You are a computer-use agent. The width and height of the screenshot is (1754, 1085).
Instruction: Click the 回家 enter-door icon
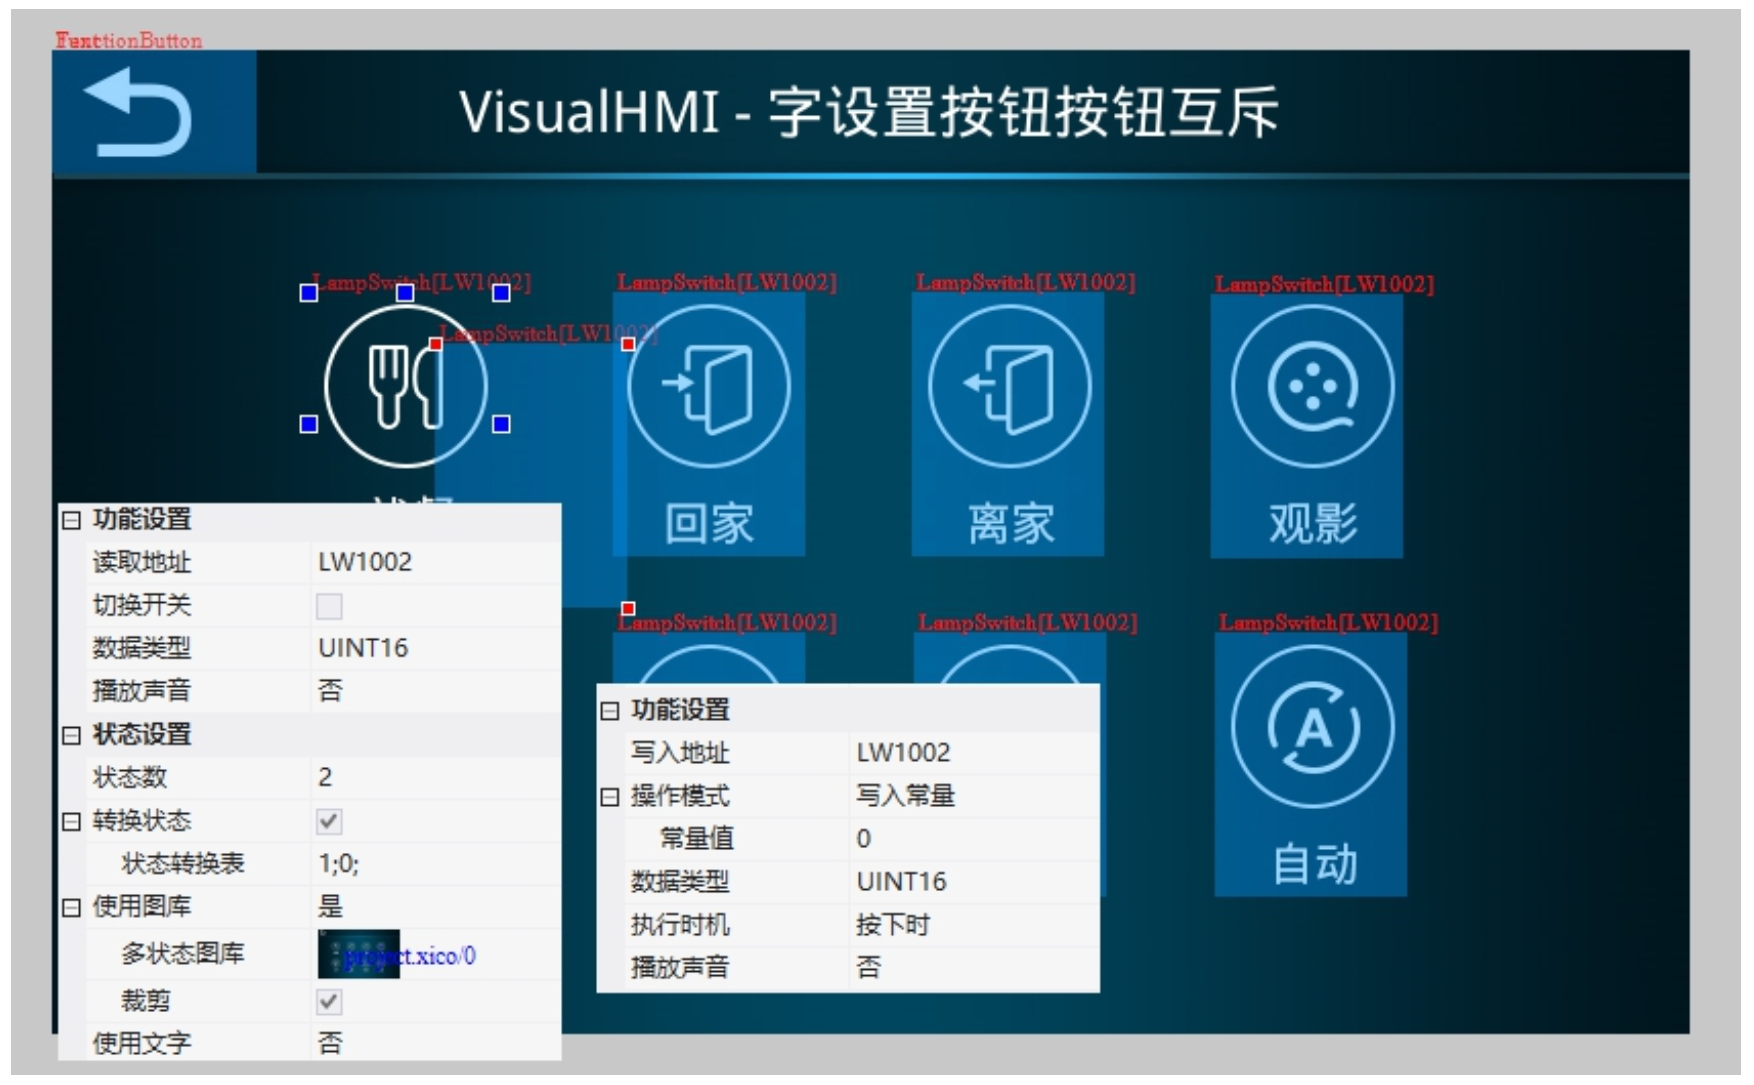[708, 386]
